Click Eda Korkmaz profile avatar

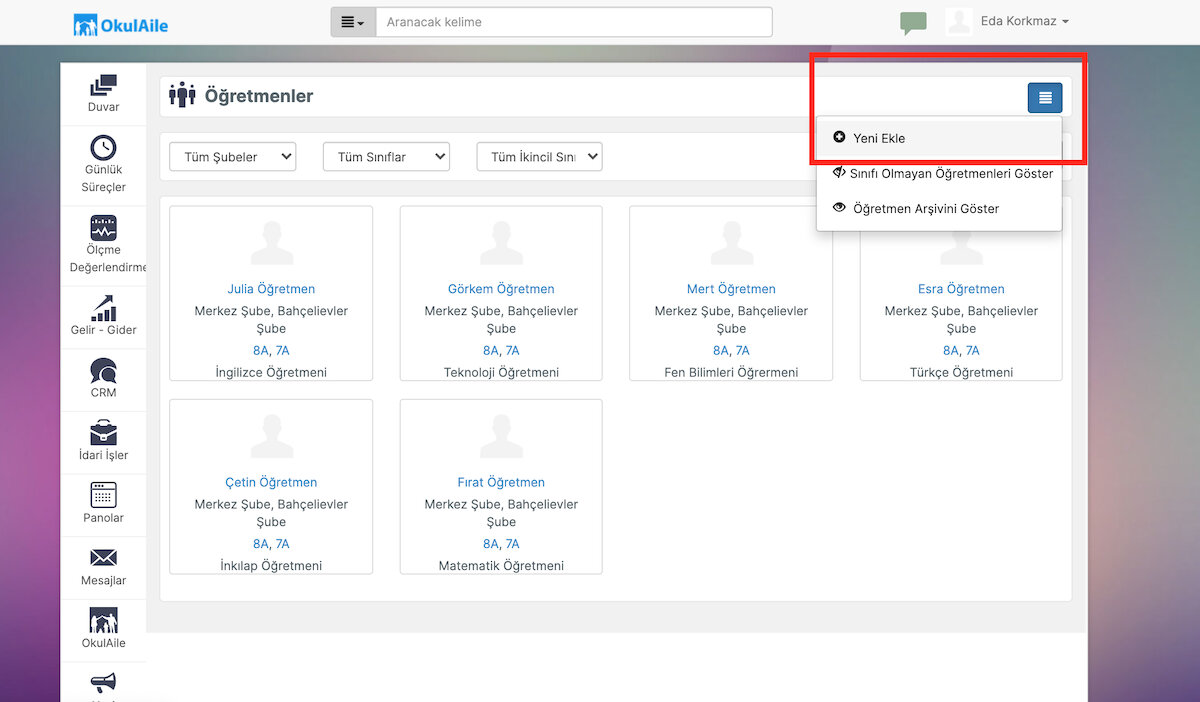coord(959,21)
